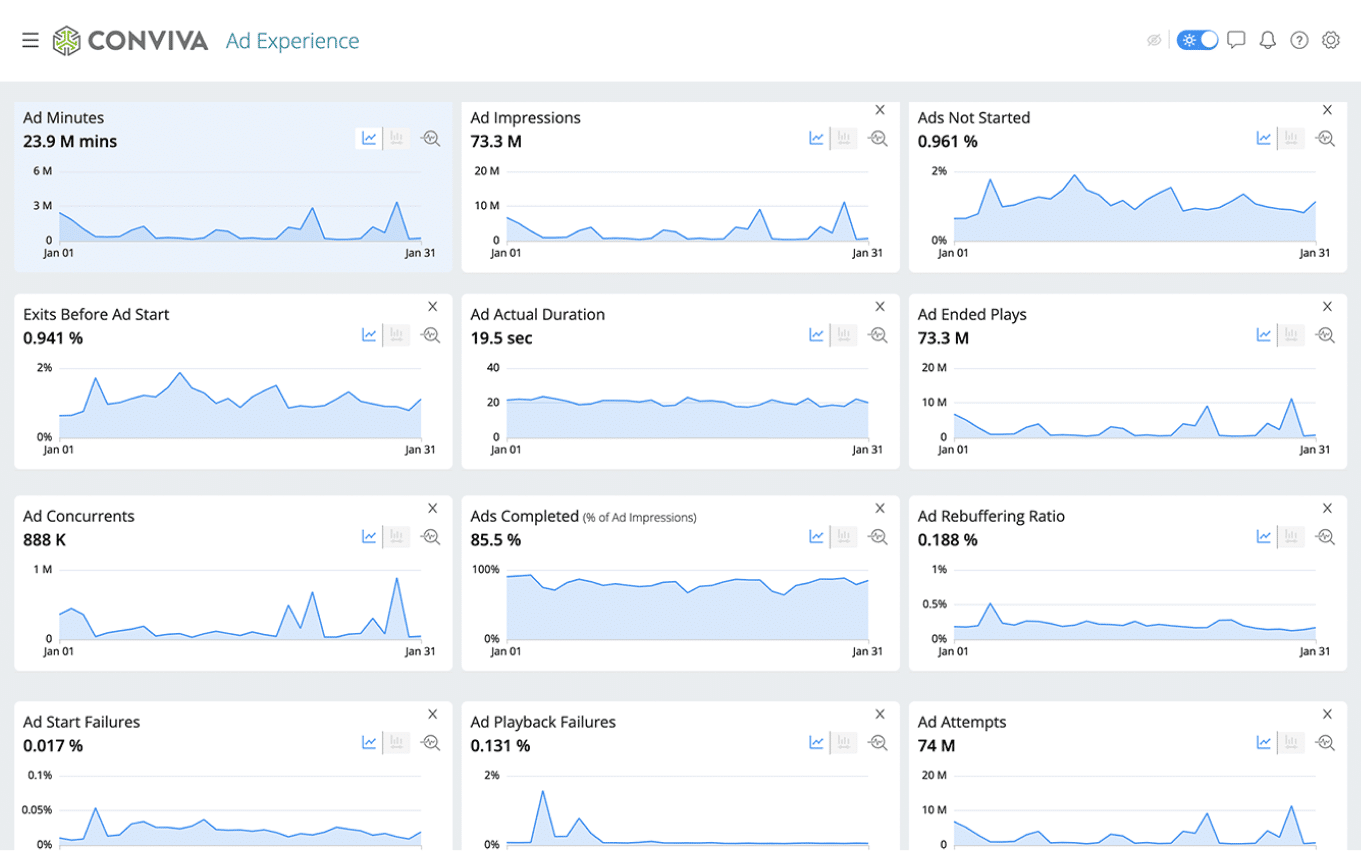
Task: Toggle the light/dark theme switch
Action: [1197, 40]
